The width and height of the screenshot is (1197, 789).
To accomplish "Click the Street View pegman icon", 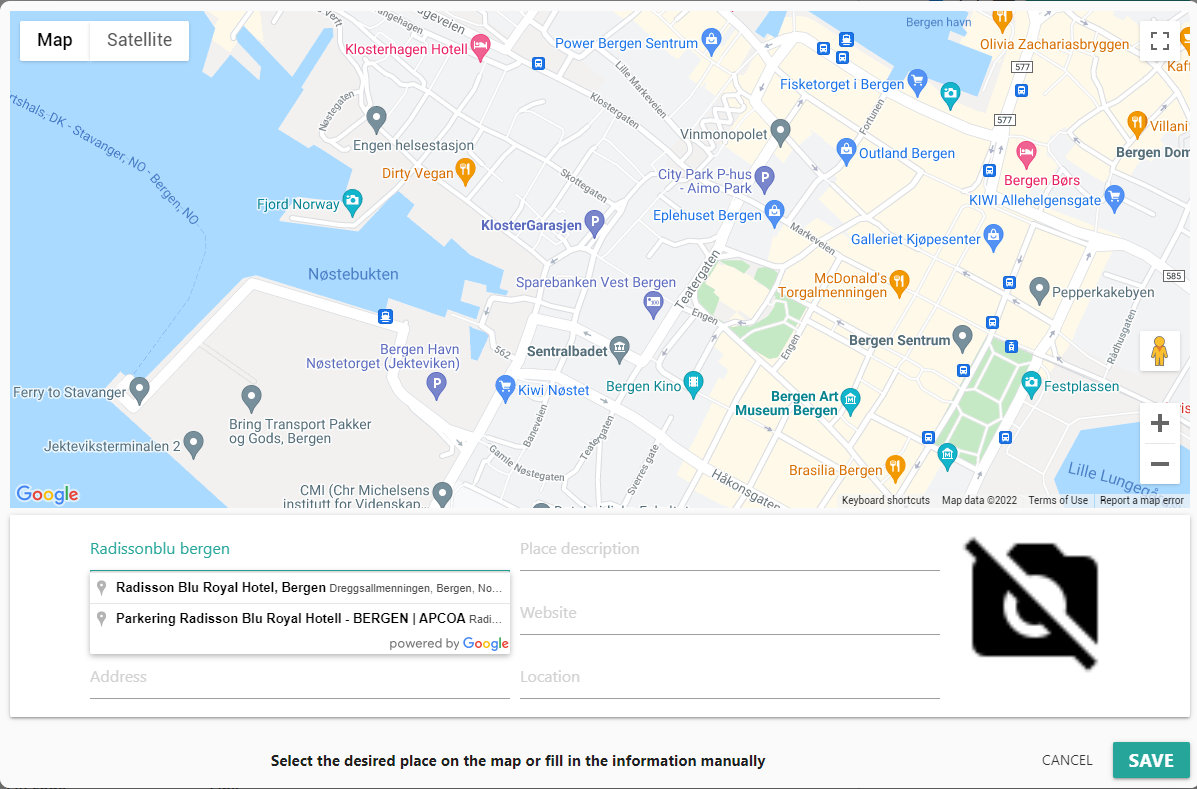I will (x=1159, y=352).
